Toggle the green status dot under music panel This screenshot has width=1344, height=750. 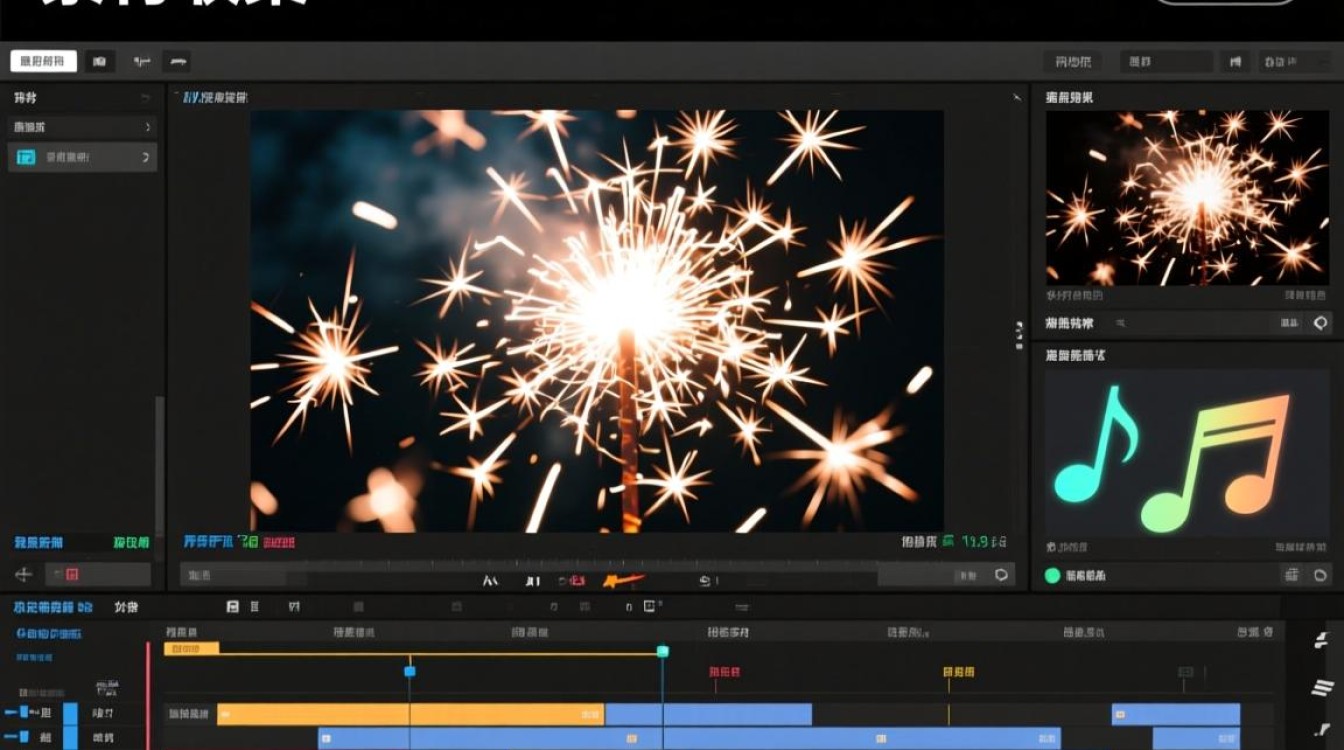click(x=1052, y=575)
